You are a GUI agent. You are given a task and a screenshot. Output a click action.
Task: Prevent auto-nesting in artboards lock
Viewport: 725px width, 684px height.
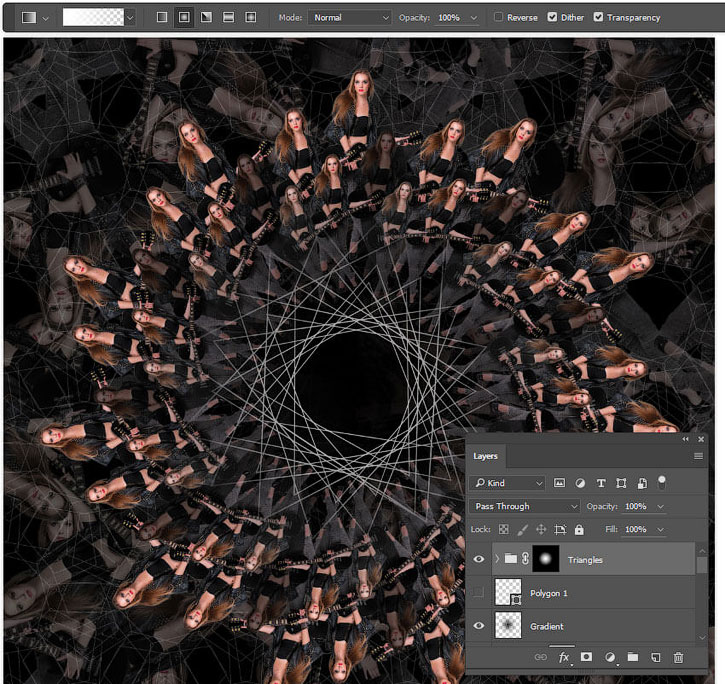click(x=560, y=530)
